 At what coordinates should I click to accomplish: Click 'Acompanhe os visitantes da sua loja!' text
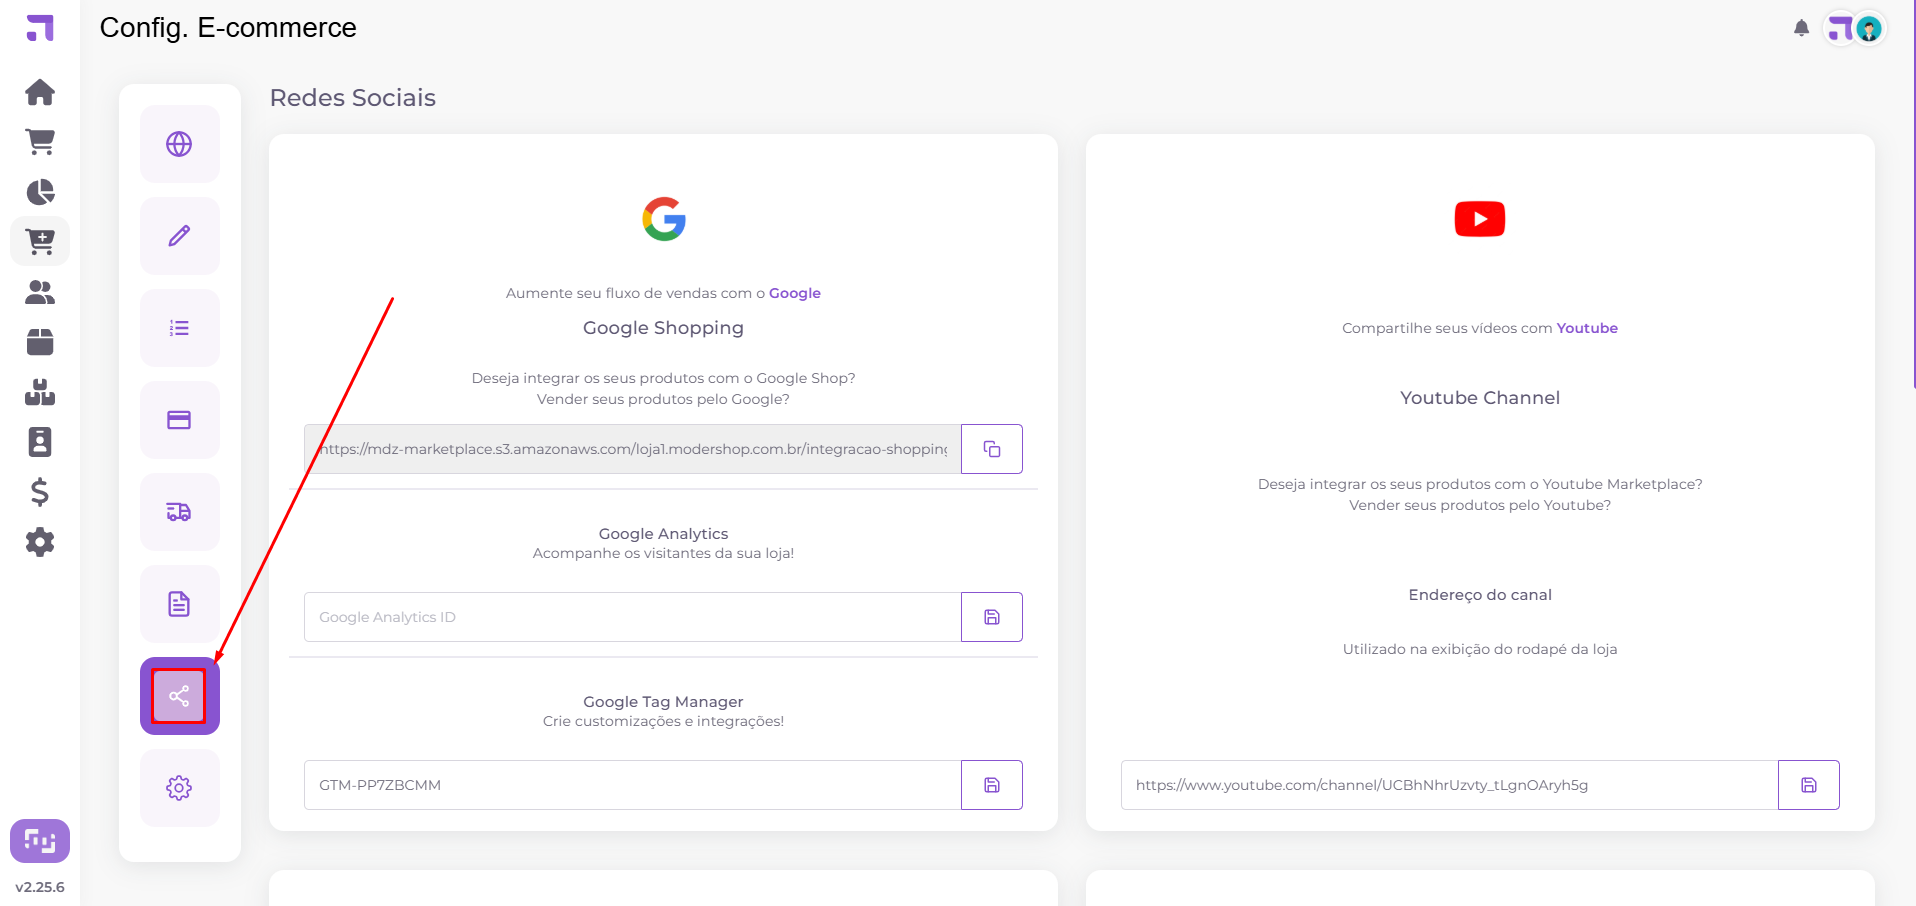(x=663, y=553)
